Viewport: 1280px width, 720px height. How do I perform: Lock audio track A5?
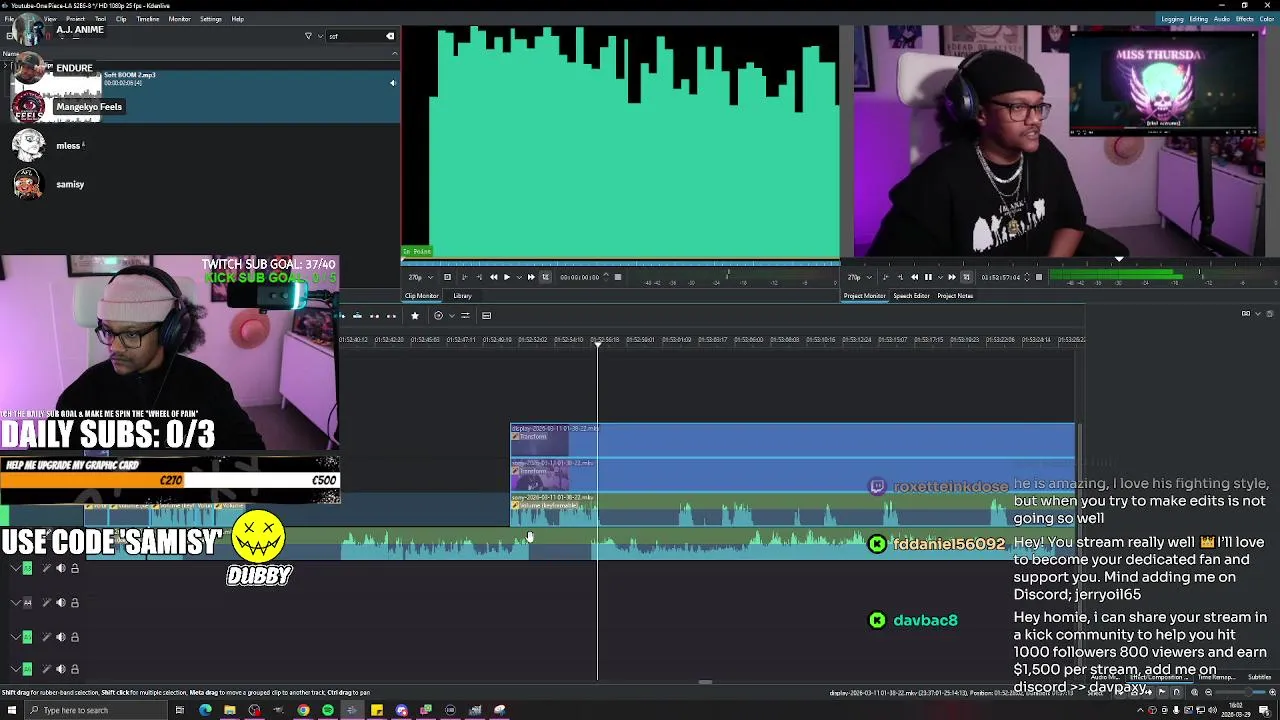74,636
